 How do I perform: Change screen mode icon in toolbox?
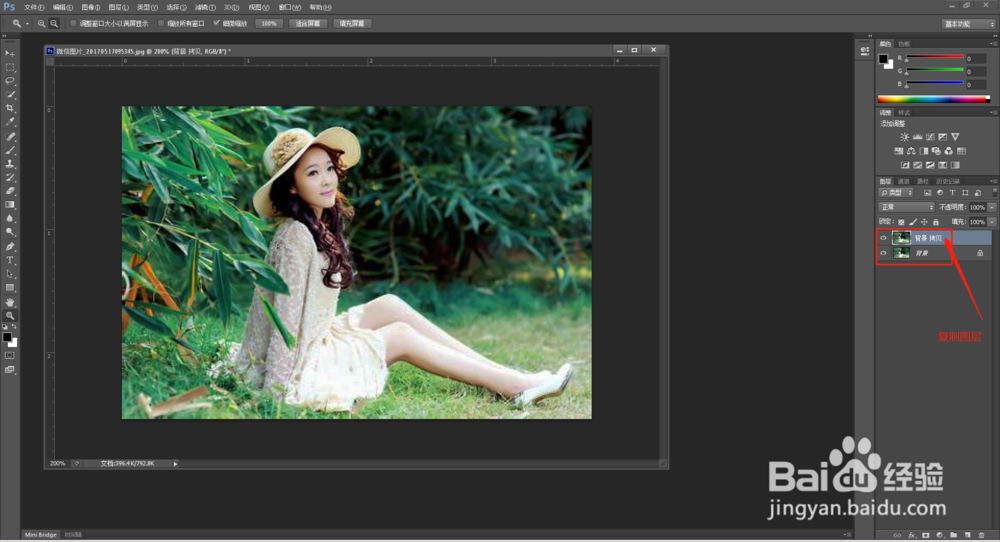point(10,370)
